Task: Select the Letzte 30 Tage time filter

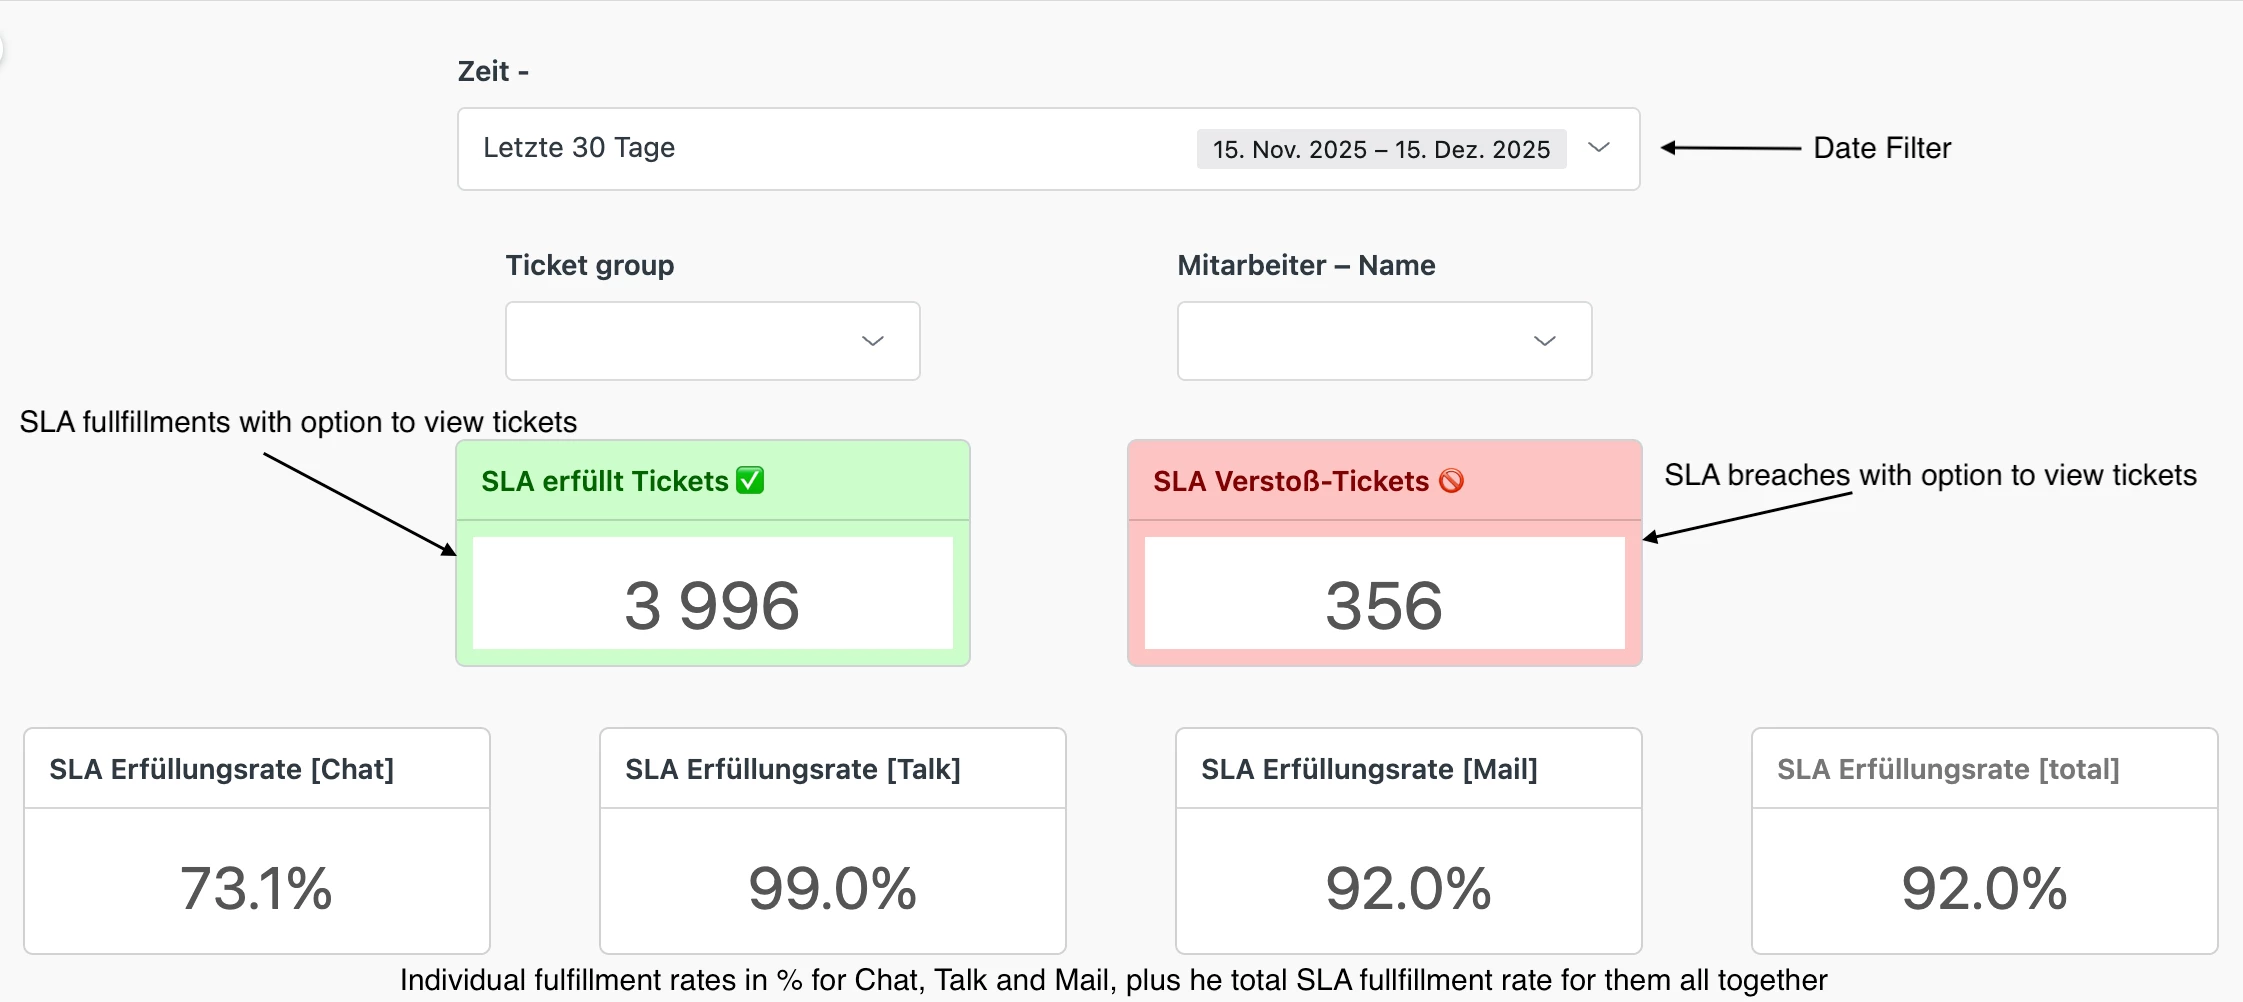Action: coord(579,148)
